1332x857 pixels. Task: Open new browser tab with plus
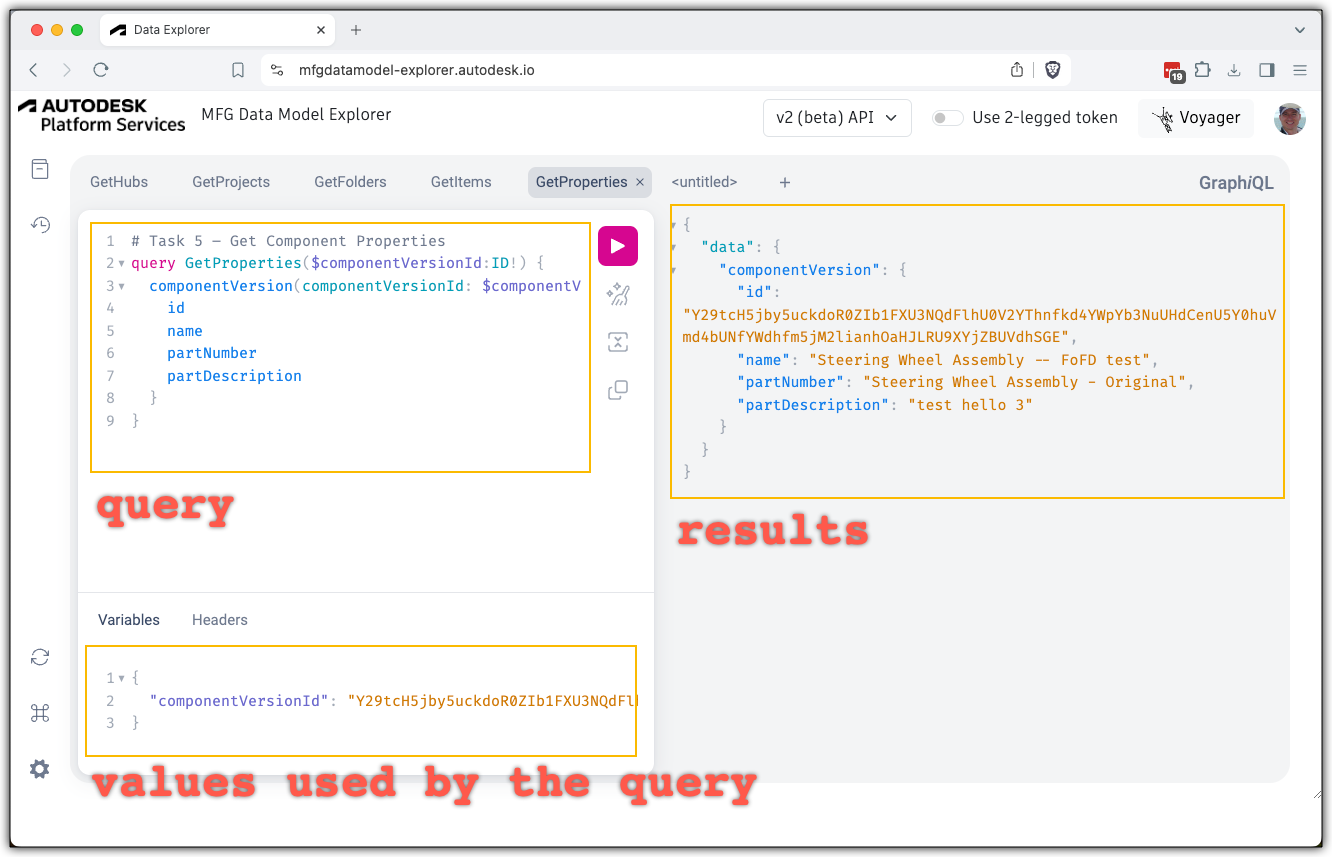point(356,30)
